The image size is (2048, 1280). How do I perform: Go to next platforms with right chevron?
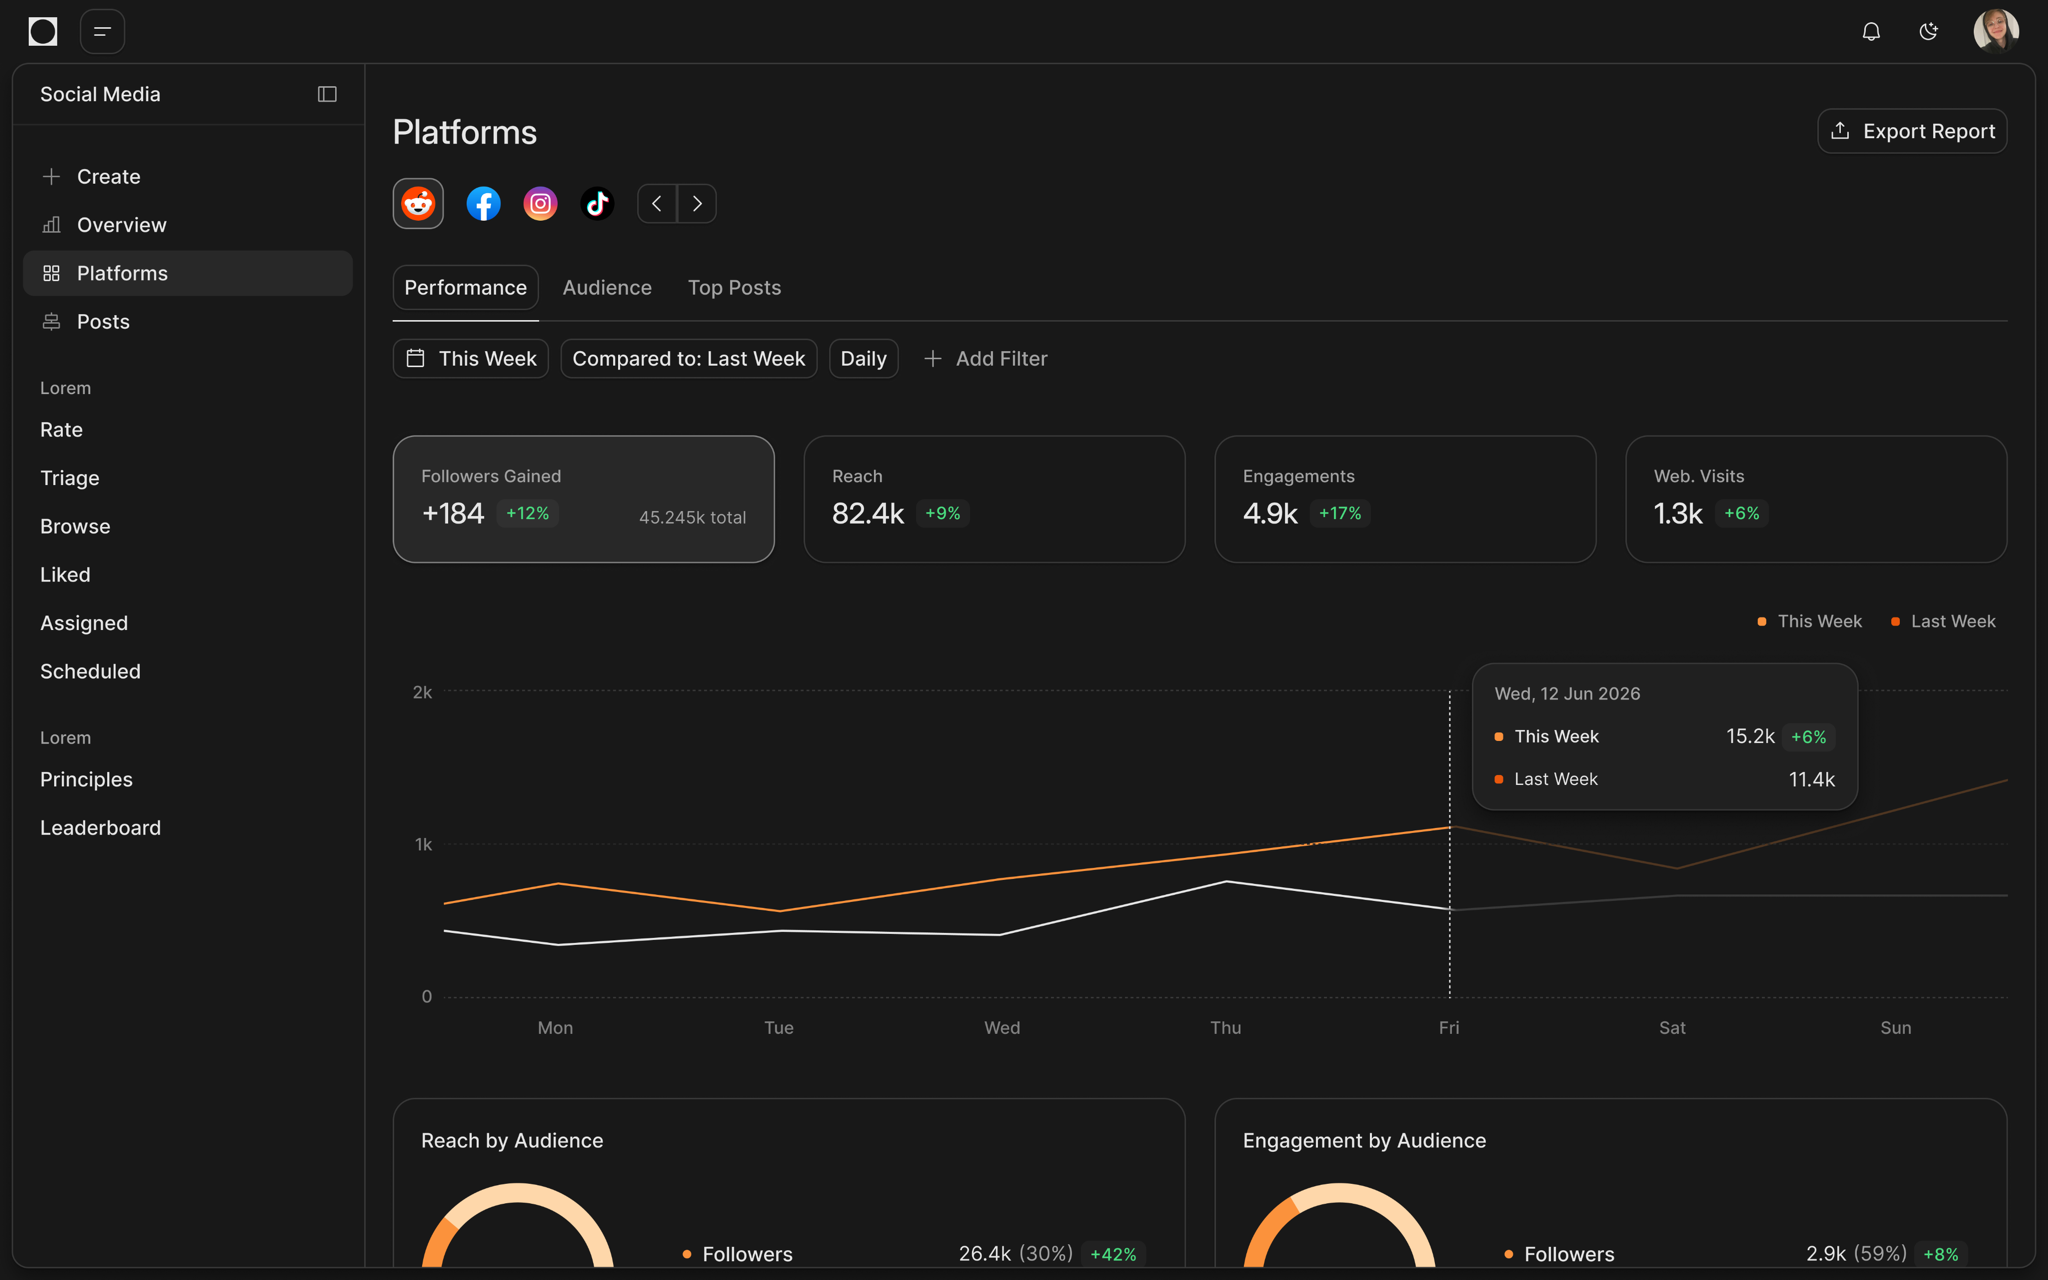(697, 204)
